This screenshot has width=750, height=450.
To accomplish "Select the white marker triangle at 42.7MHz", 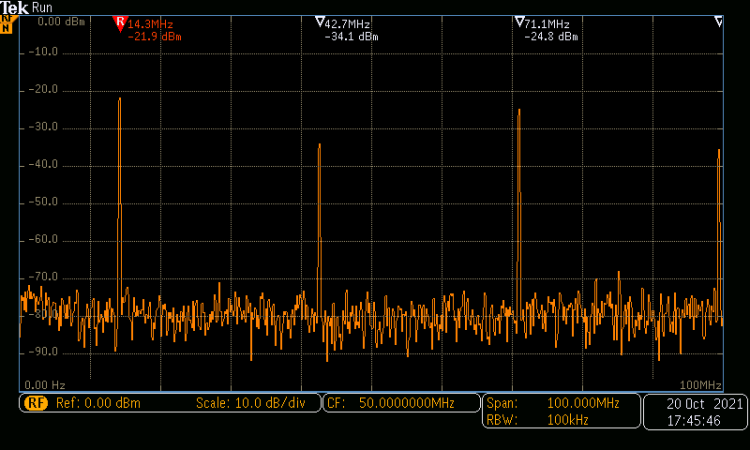I will [319, 22].
